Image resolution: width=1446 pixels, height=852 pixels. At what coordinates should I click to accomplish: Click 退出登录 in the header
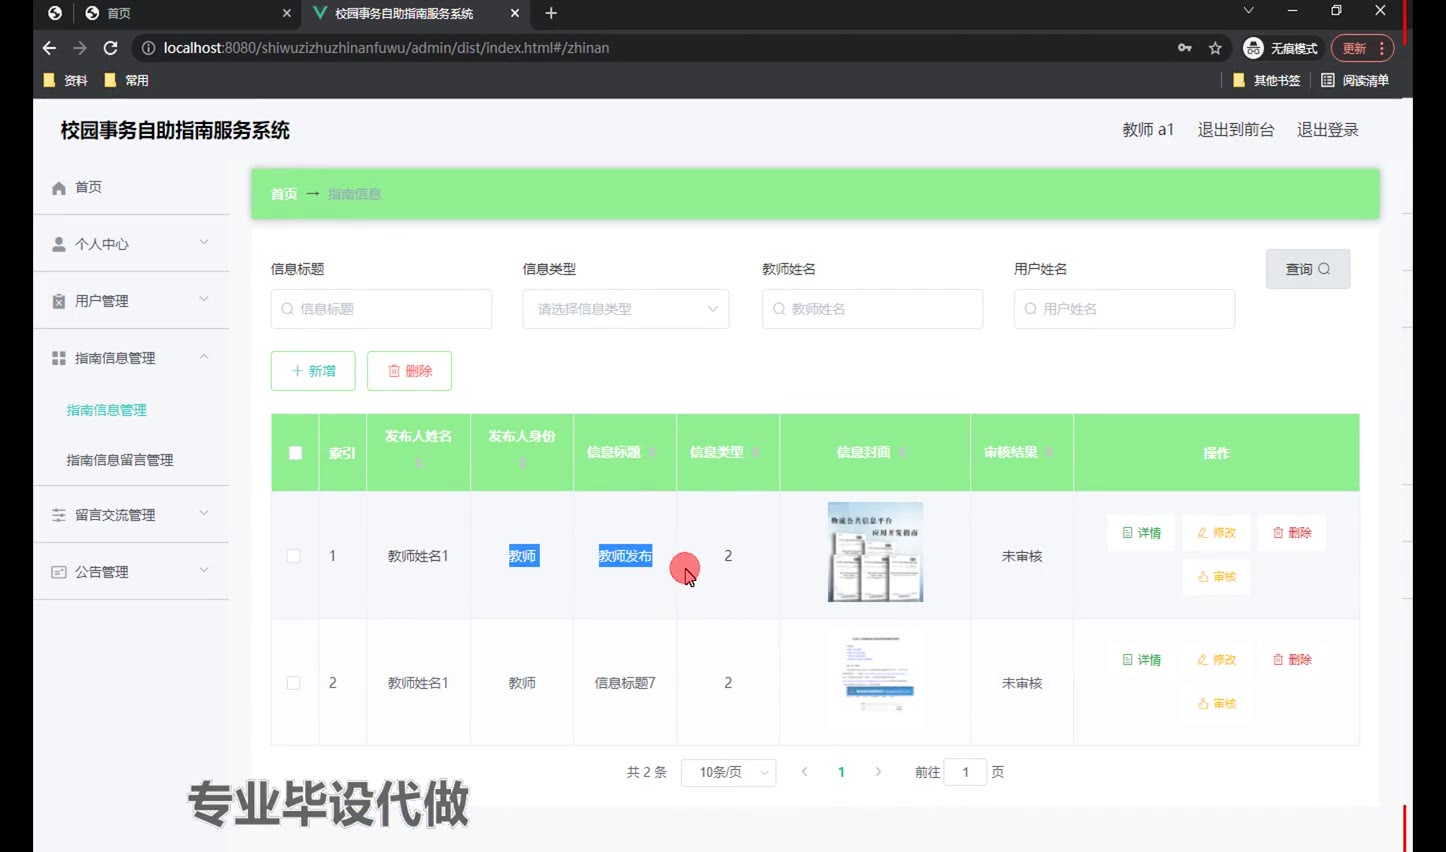pos(1327,130)
